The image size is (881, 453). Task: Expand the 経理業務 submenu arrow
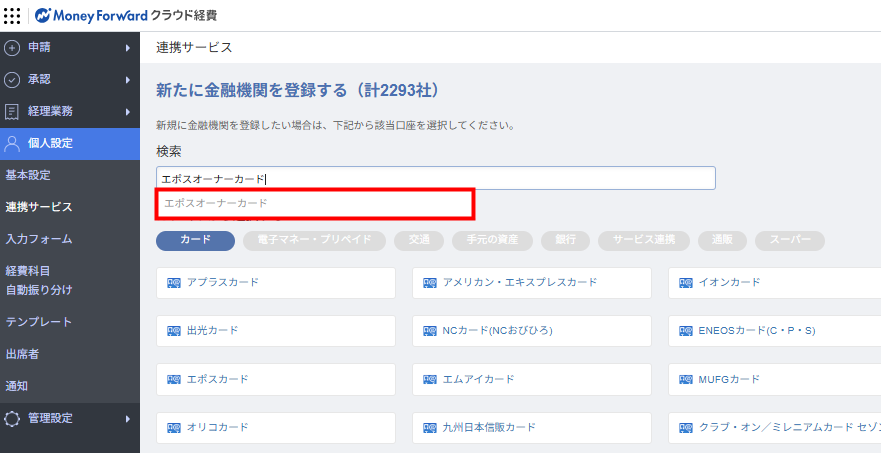128,112
